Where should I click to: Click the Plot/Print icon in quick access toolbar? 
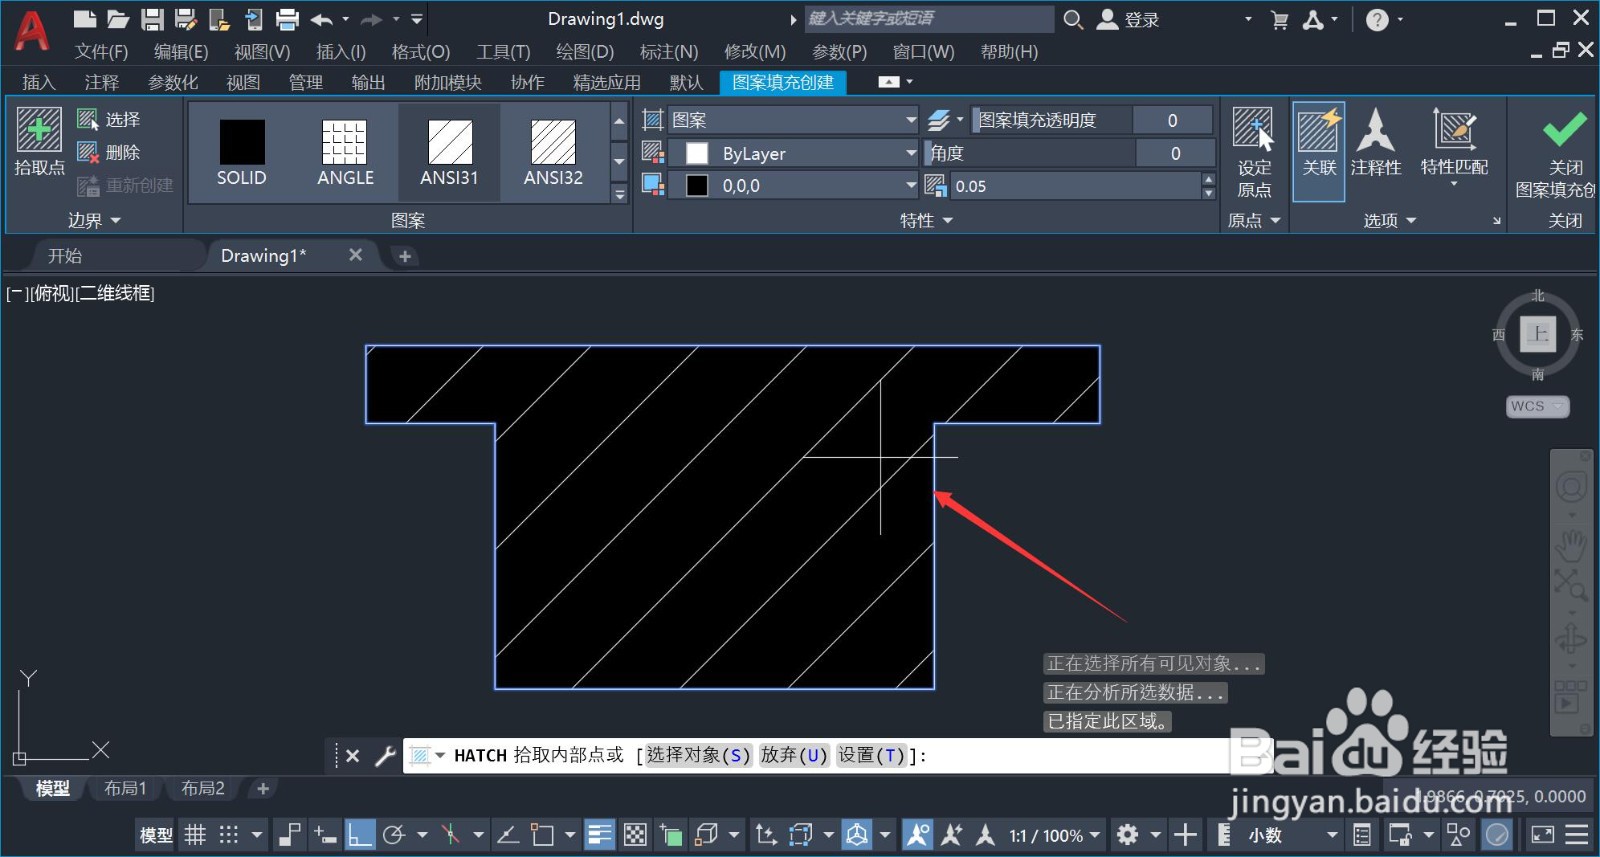(x=287, y=19)
